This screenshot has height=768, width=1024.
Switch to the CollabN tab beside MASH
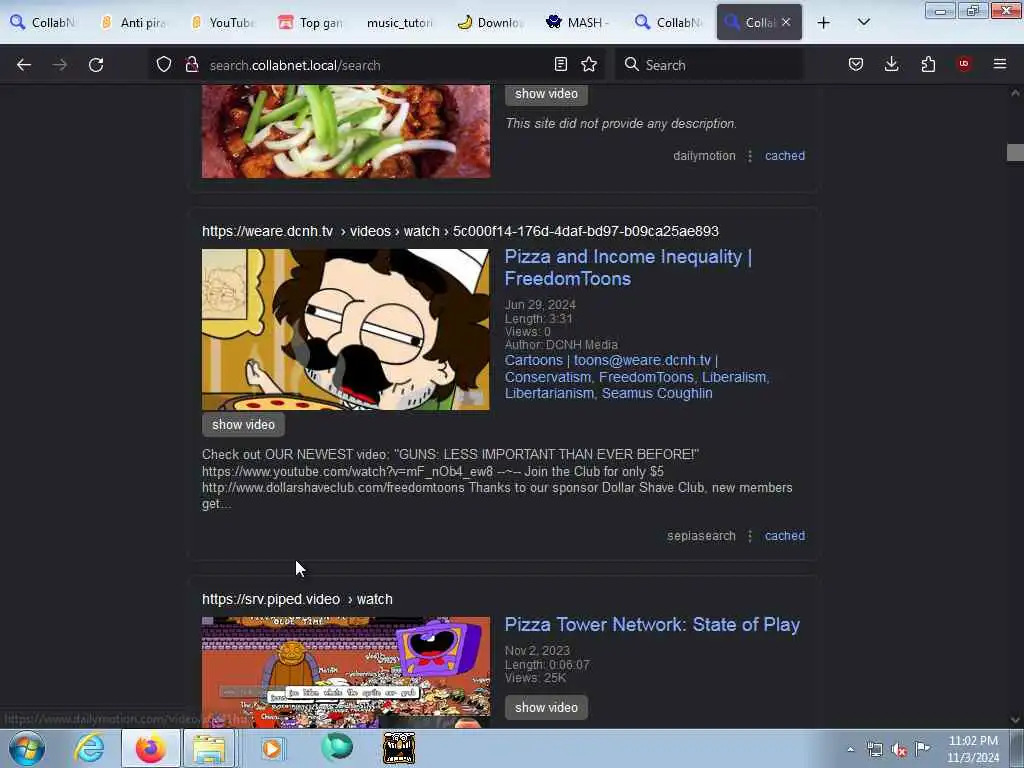[668, 22]
